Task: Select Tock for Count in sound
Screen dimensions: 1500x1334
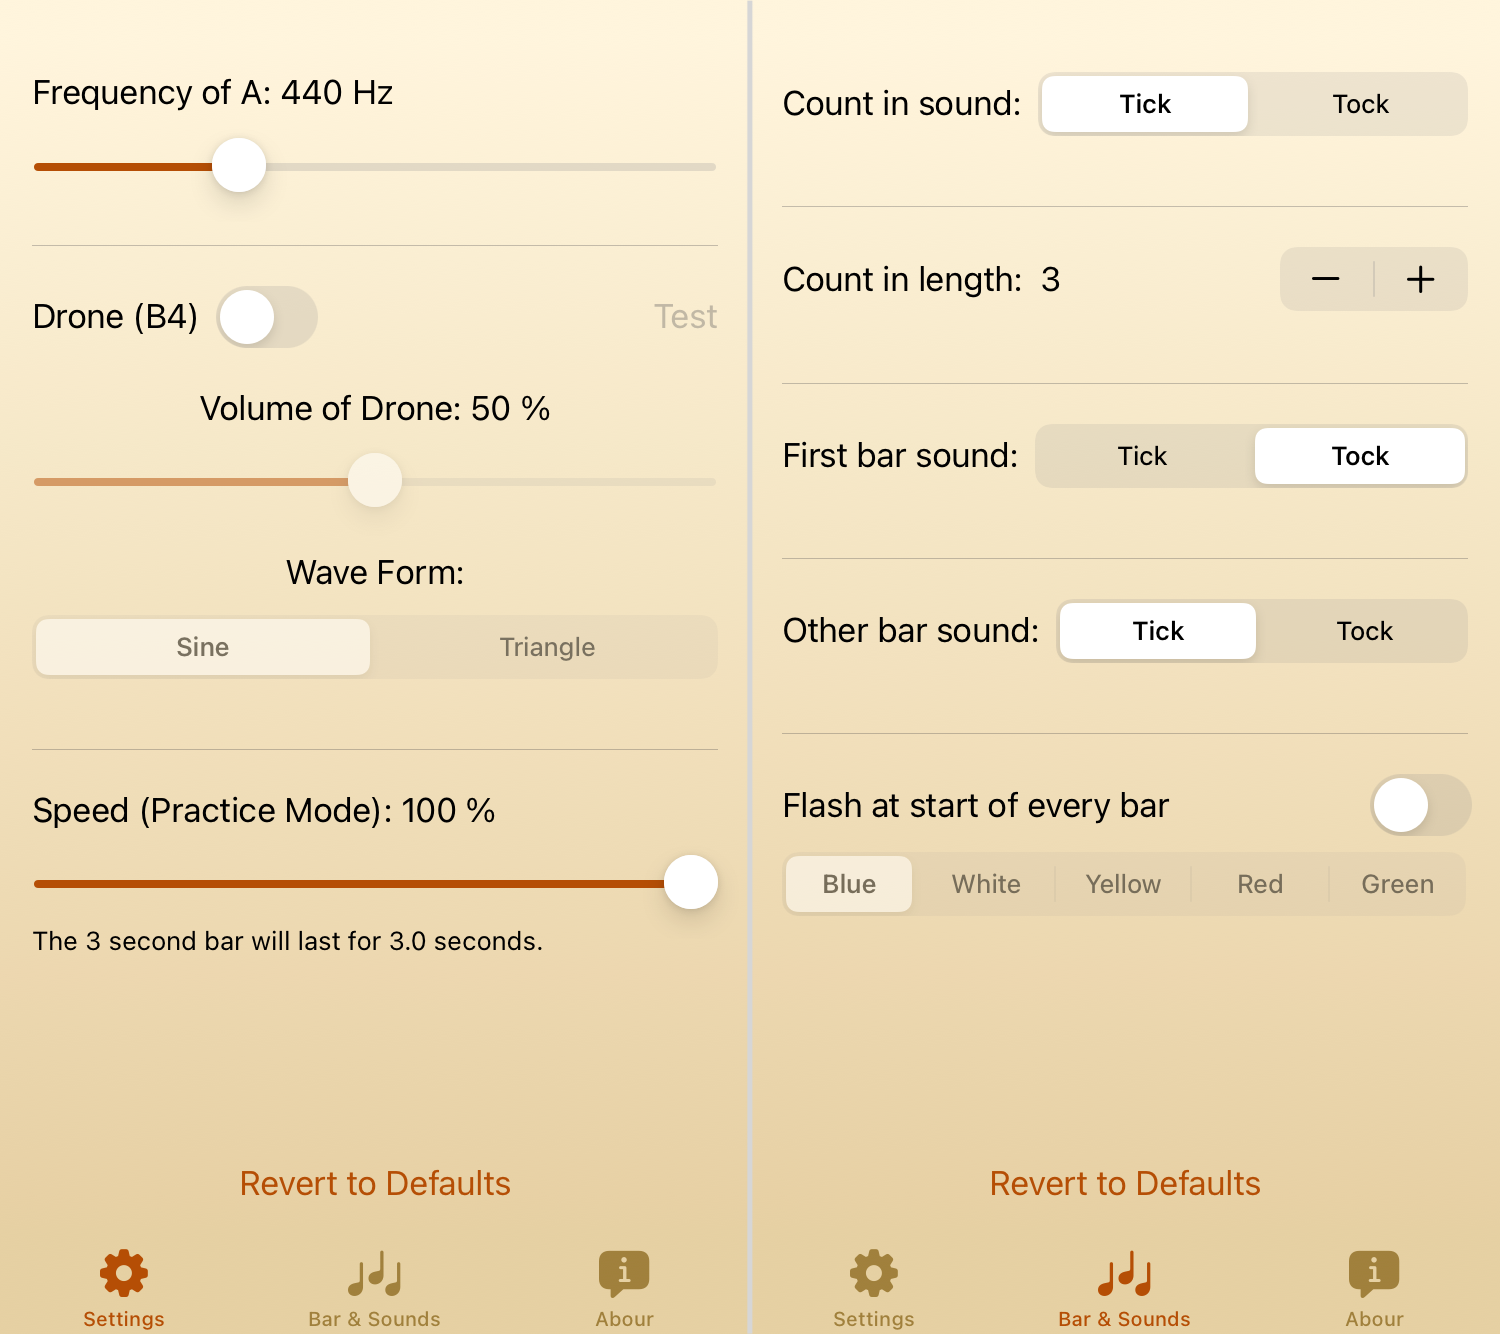Action: tap(1360, 104)
